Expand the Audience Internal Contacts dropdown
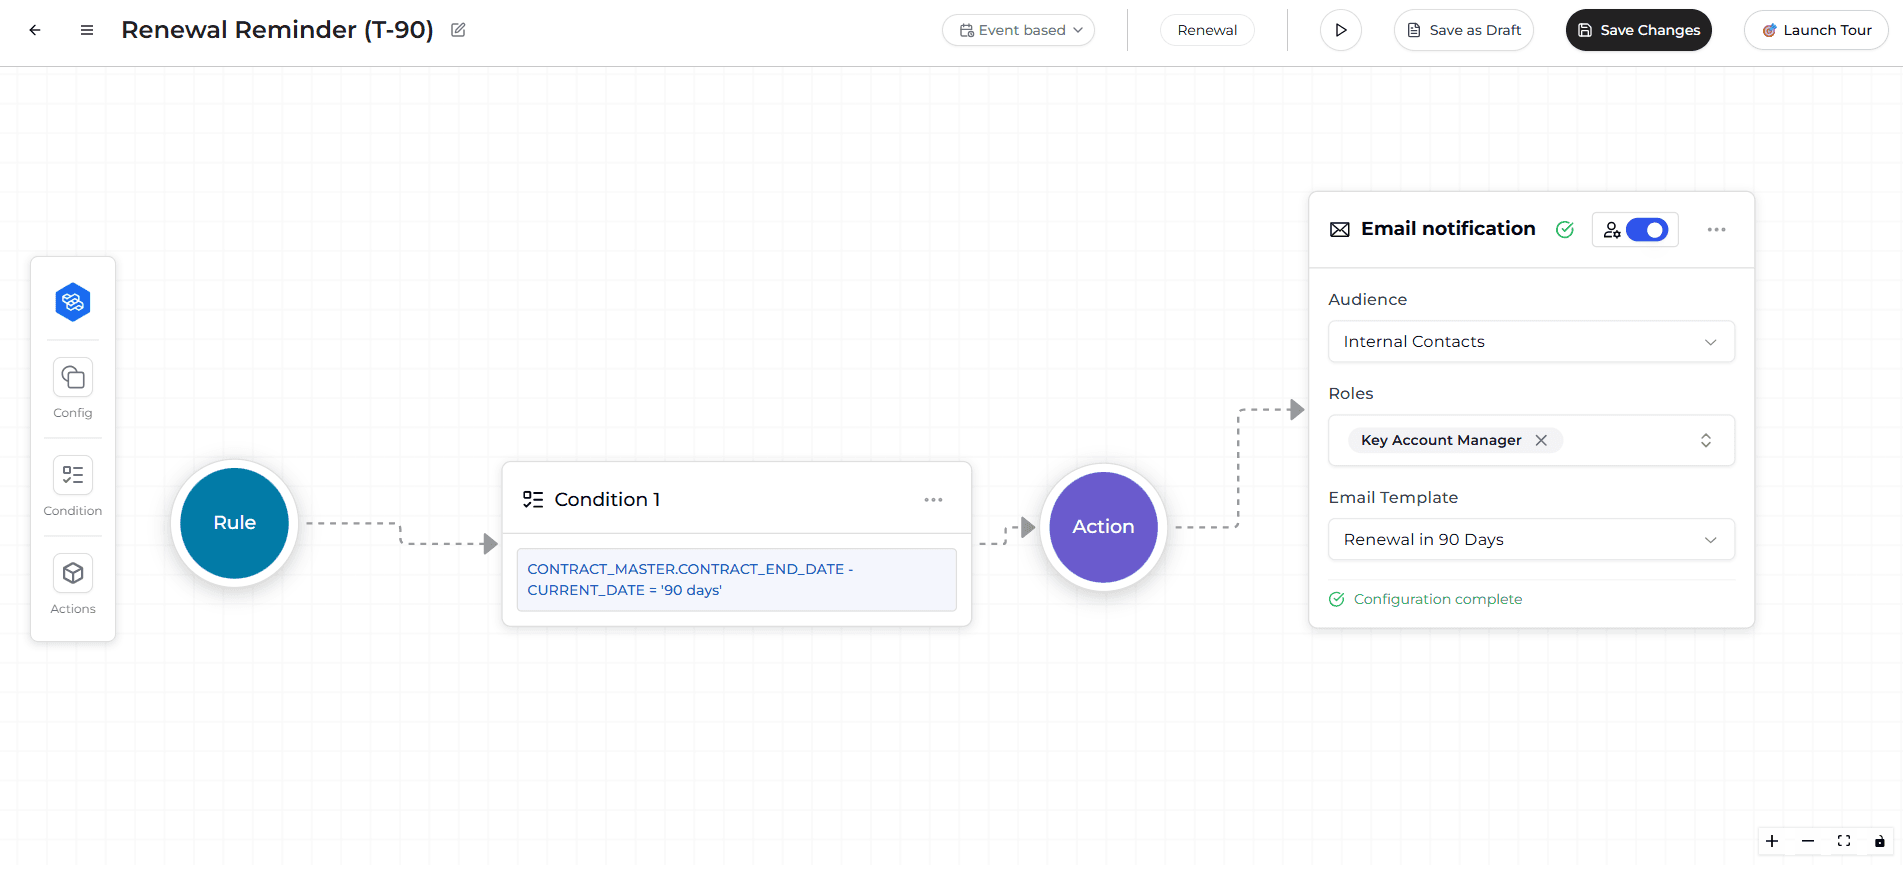This screenshot has height=893, width=1903. coord(1531,342)
